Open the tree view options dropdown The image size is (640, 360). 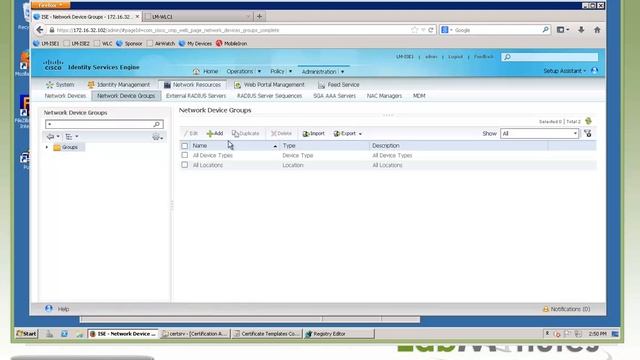71,137
